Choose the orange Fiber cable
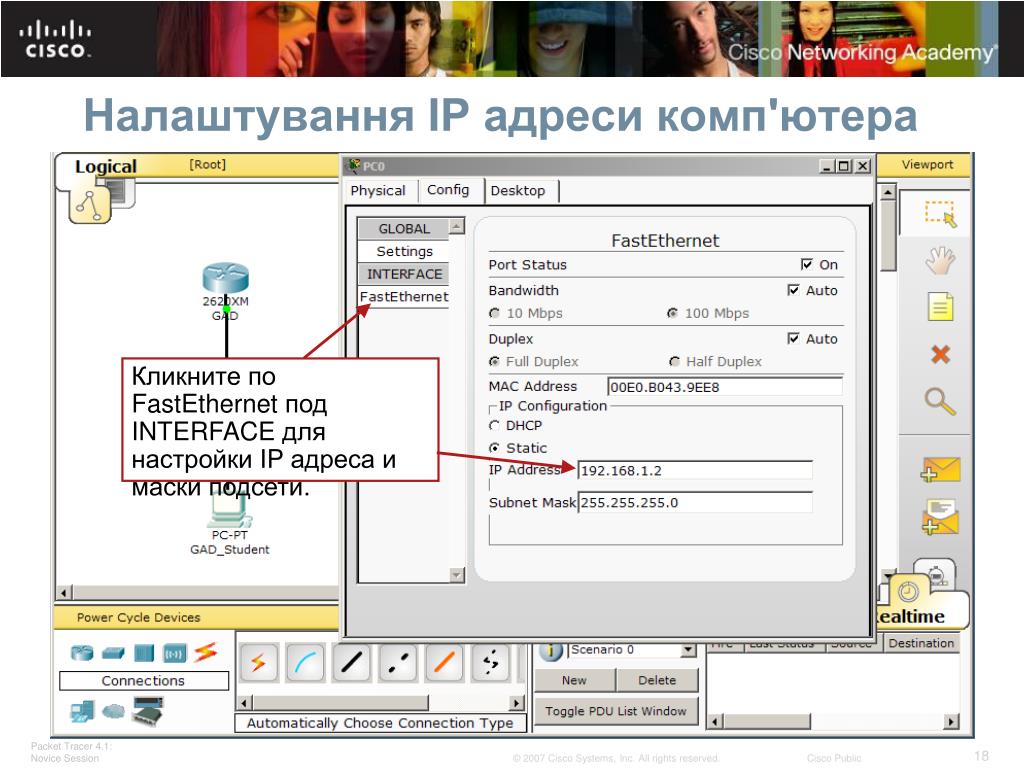The image size is (1024, 768). 444,663
